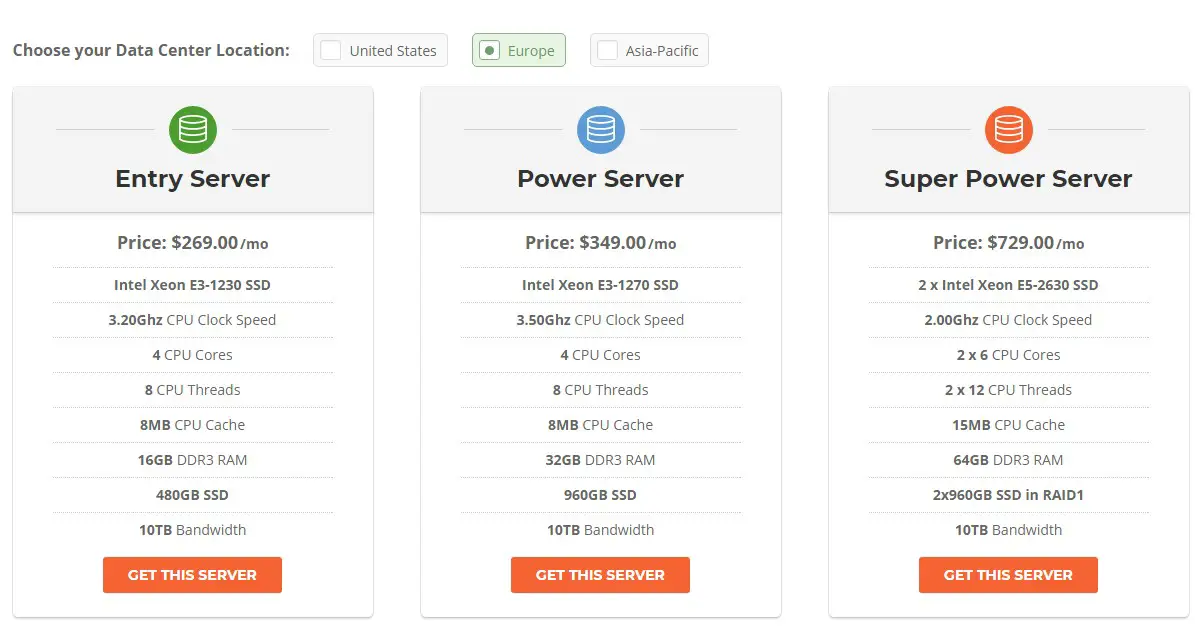This screenshot has width=1195, height=637.
Task: Click the 2x960GB SSD in RAID1 row
Action: pos(1008,495)
